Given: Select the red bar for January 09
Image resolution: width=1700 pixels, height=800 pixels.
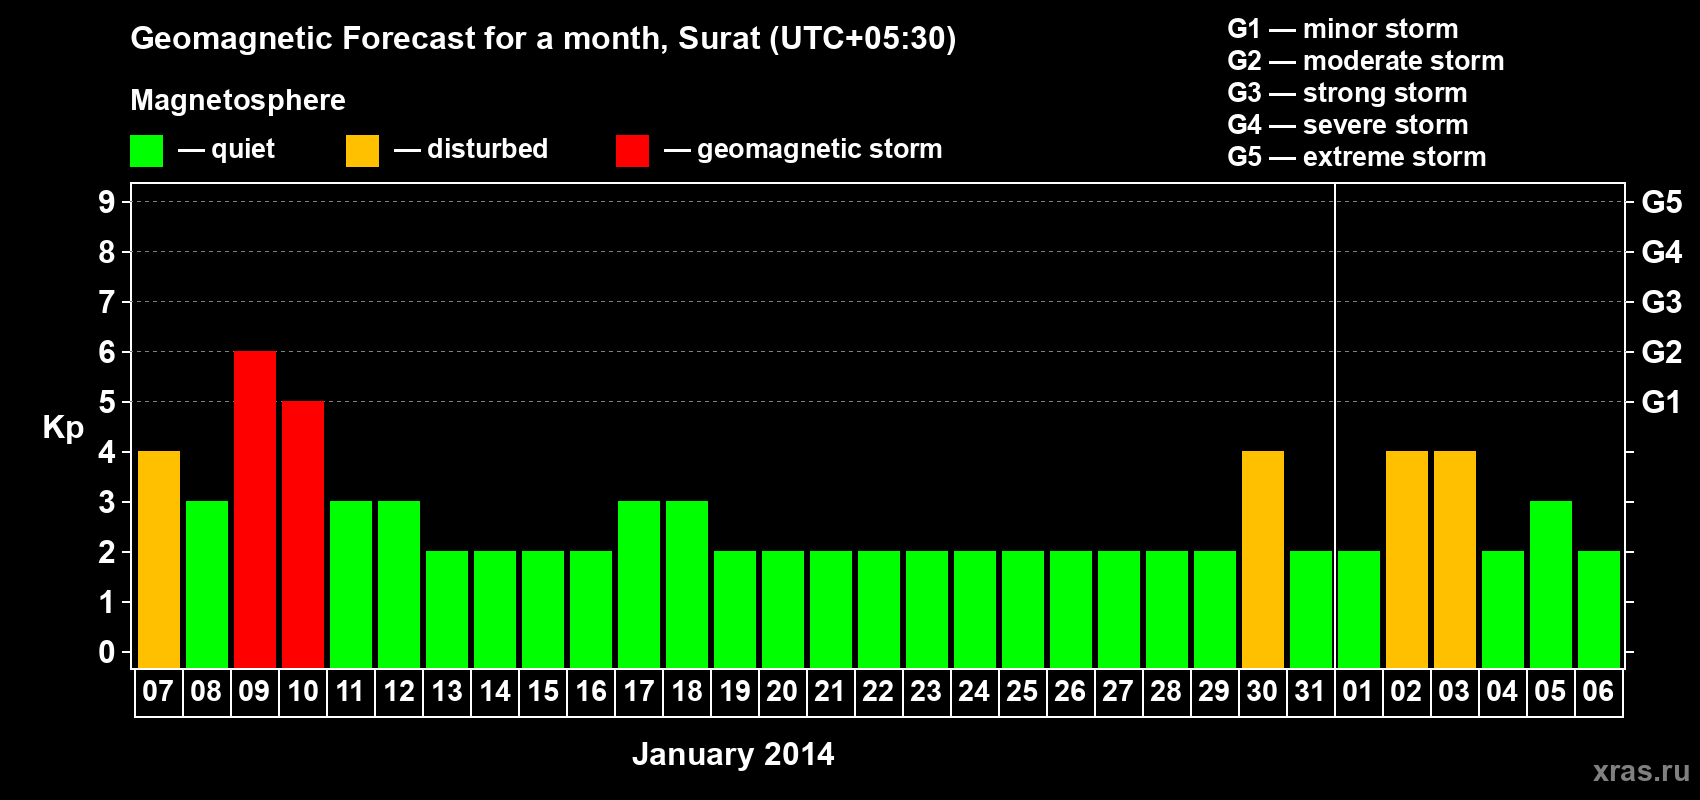Looking at the screenshot, I should [x=255, y=509].
